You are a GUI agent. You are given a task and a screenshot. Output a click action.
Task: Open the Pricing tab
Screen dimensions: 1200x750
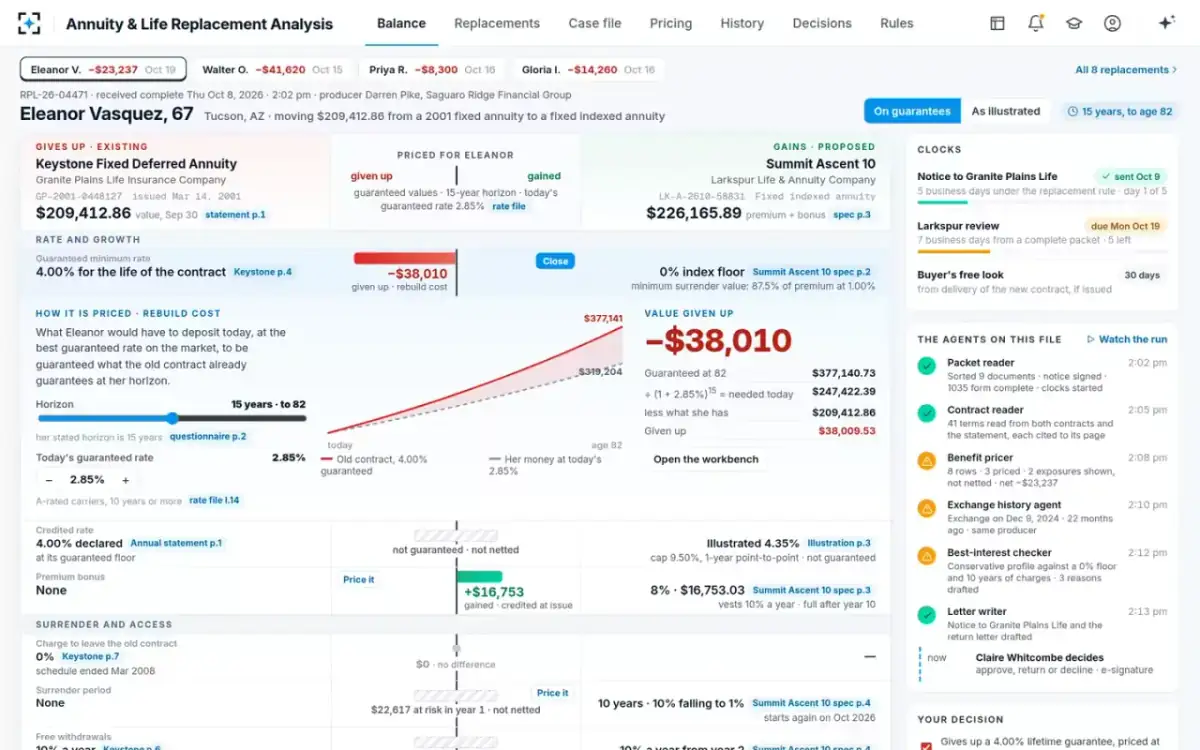(x=670, y=23)
